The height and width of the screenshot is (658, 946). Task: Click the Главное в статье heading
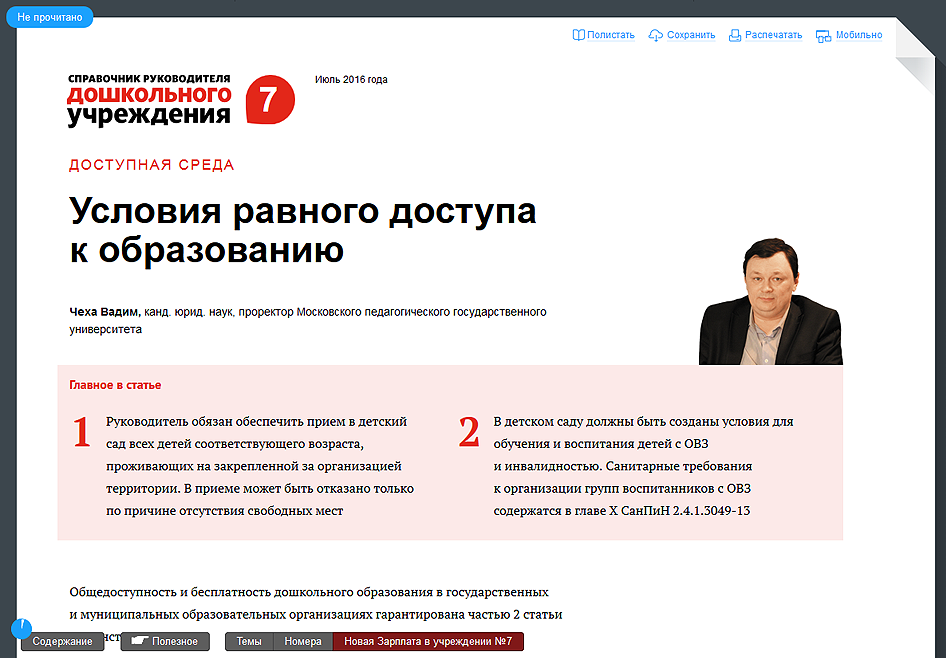pyautogui.click(x=115, y=385)
